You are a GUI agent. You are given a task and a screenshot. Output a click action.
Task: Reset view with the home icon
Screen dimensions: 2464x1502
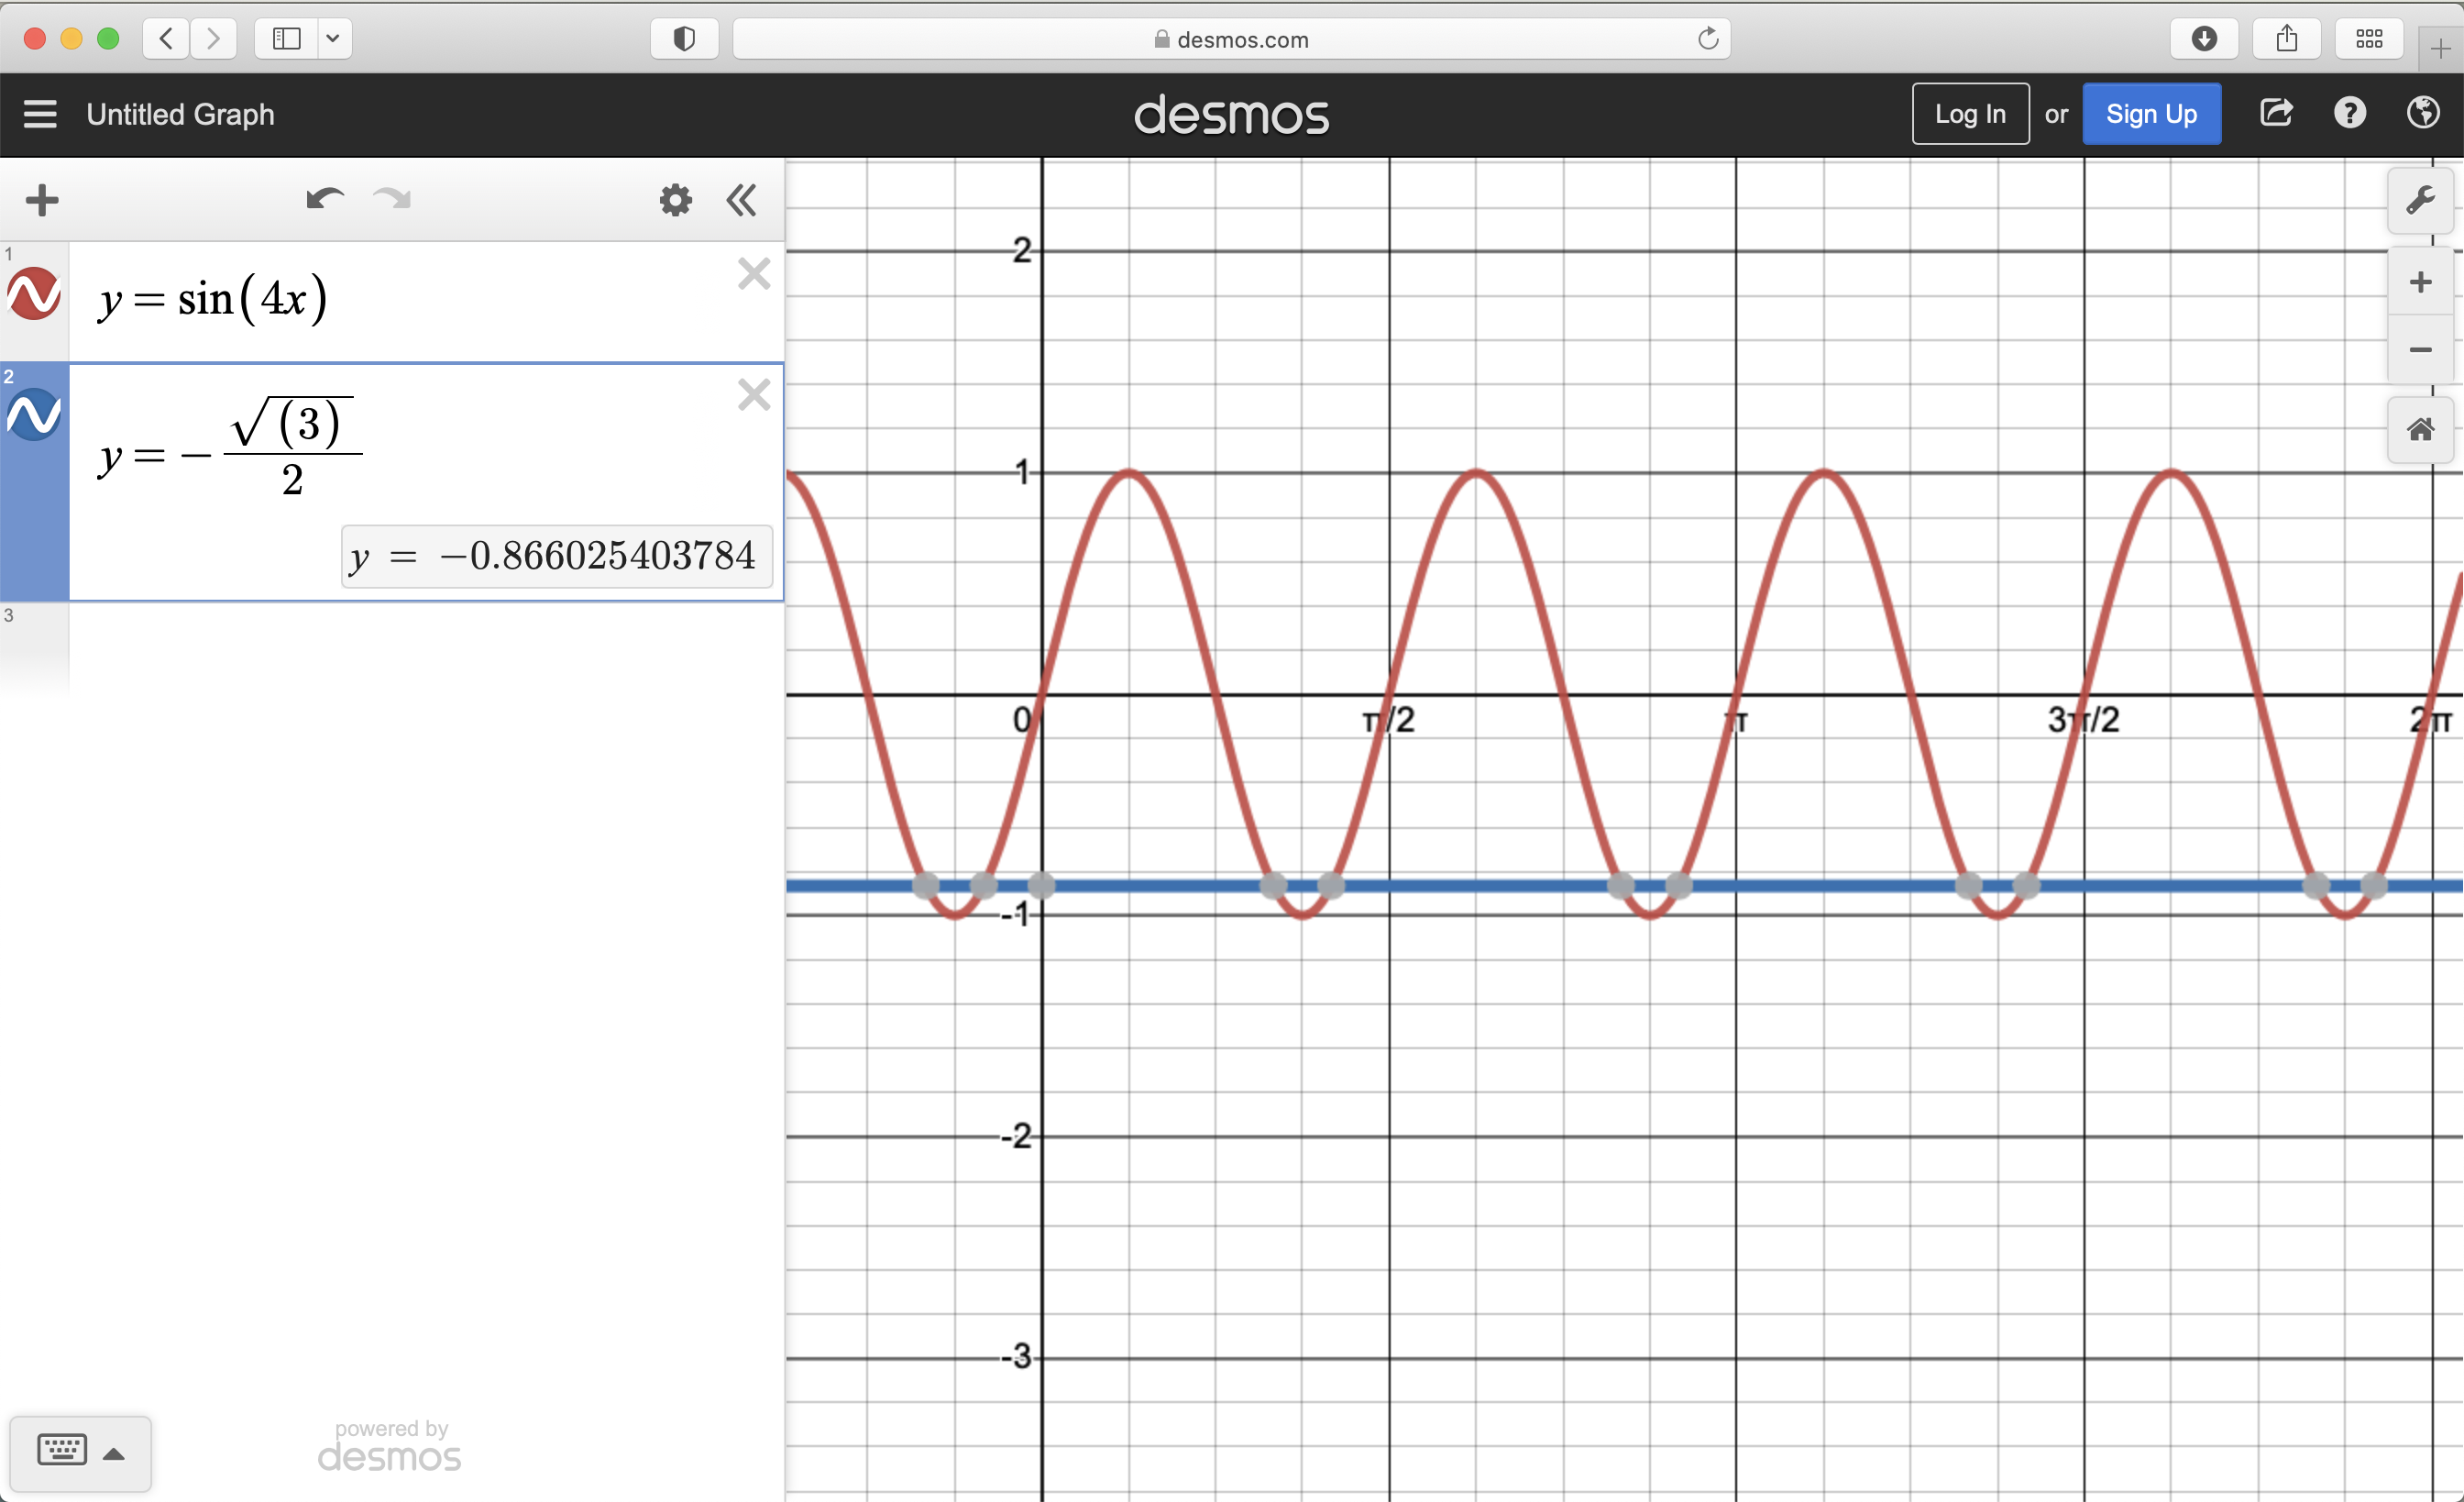(x=2420, y=430)
